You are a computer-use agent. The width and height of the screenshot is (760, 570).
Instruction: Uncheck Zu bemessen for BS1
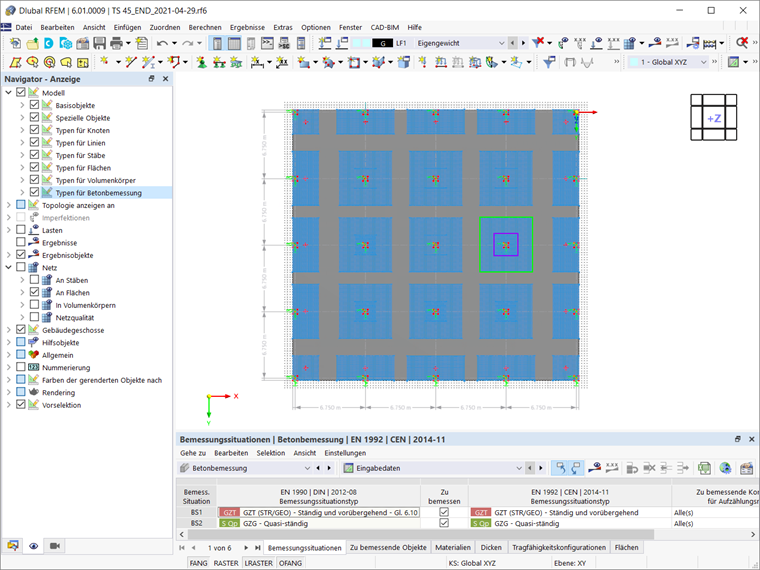click(x=444, y=512)
